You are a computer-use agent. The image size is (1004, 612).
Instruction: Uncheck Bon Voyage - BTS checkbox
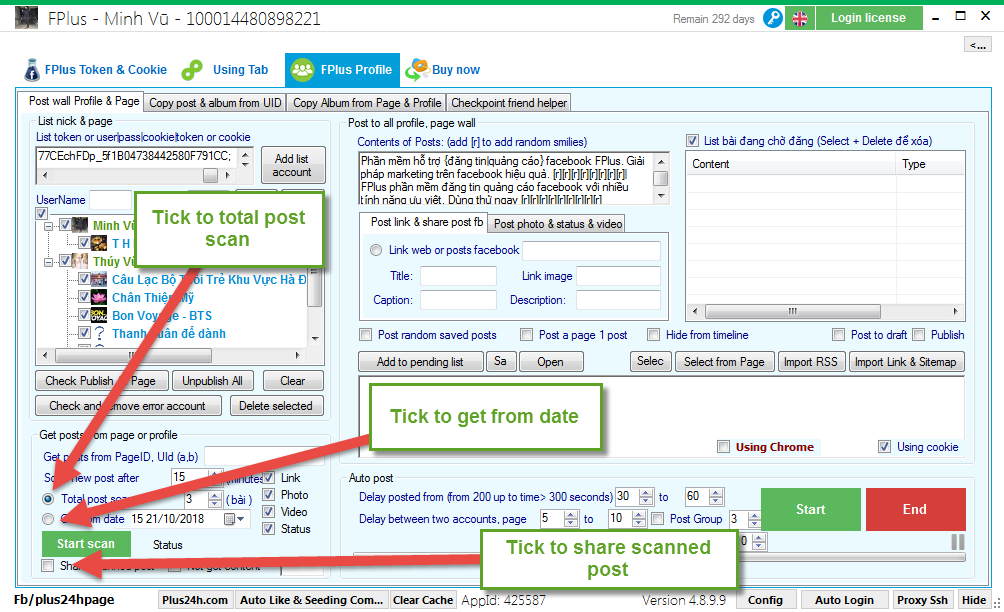84,314
